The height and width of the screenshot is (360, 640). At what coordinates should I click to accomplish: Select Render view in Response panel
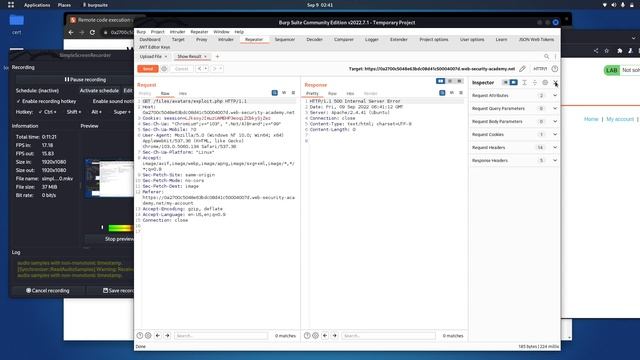371,93
